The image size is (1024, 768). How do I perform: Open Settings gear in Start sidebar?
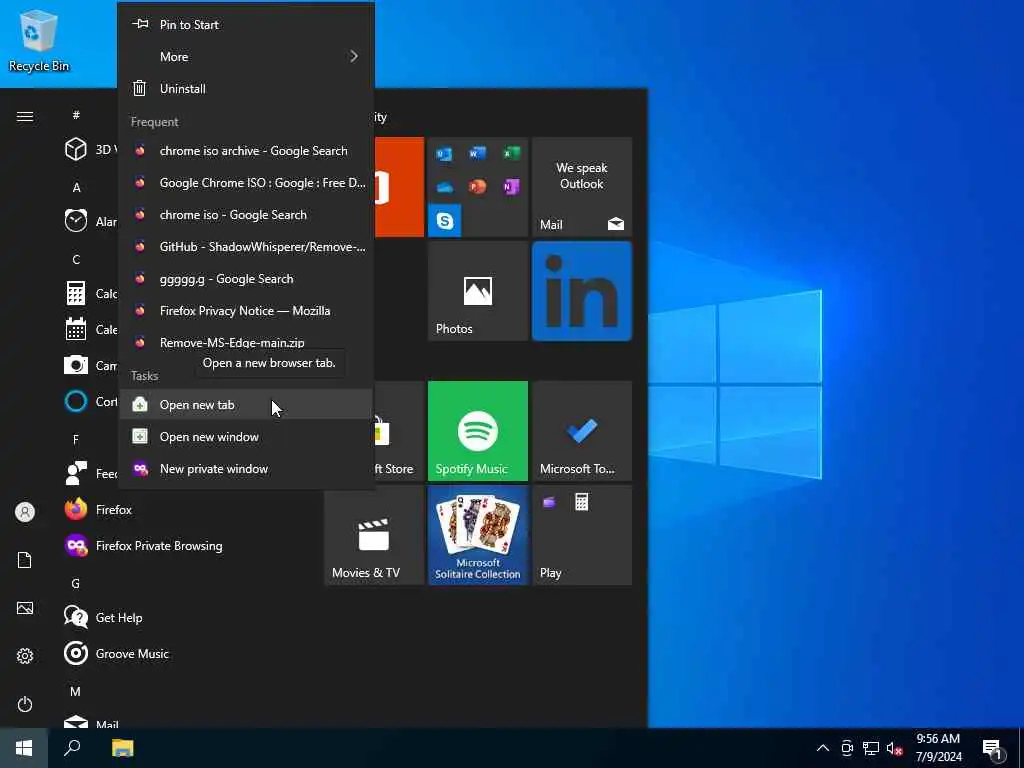click(x=25, y=656)
